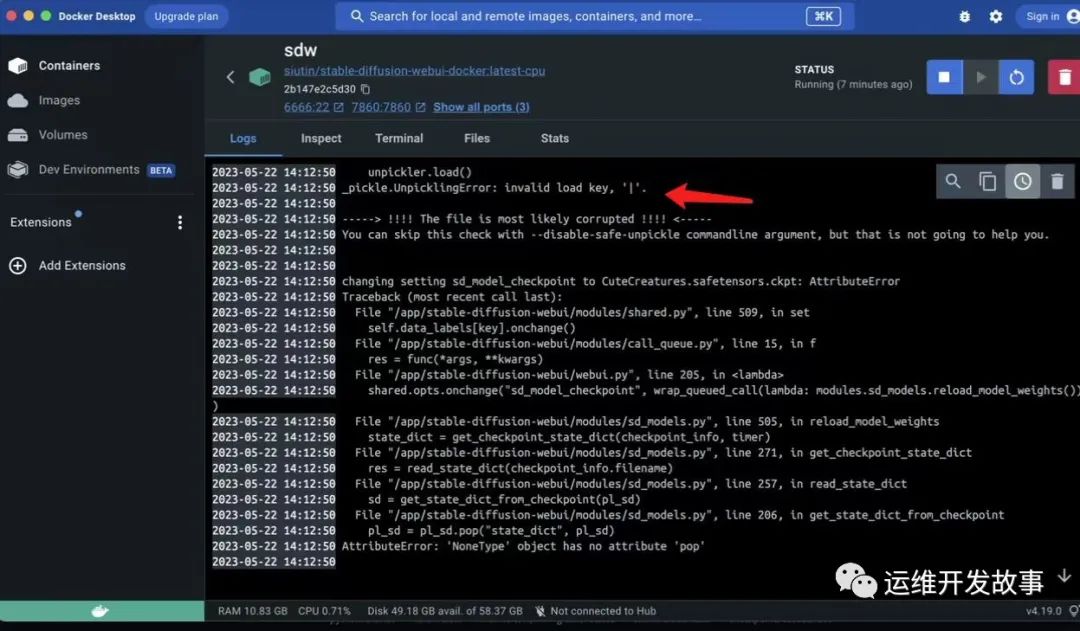Viewport: 1080px width, 631px height.
Task: Copy the logs to clipboard
Action: (x=988, y=181)
